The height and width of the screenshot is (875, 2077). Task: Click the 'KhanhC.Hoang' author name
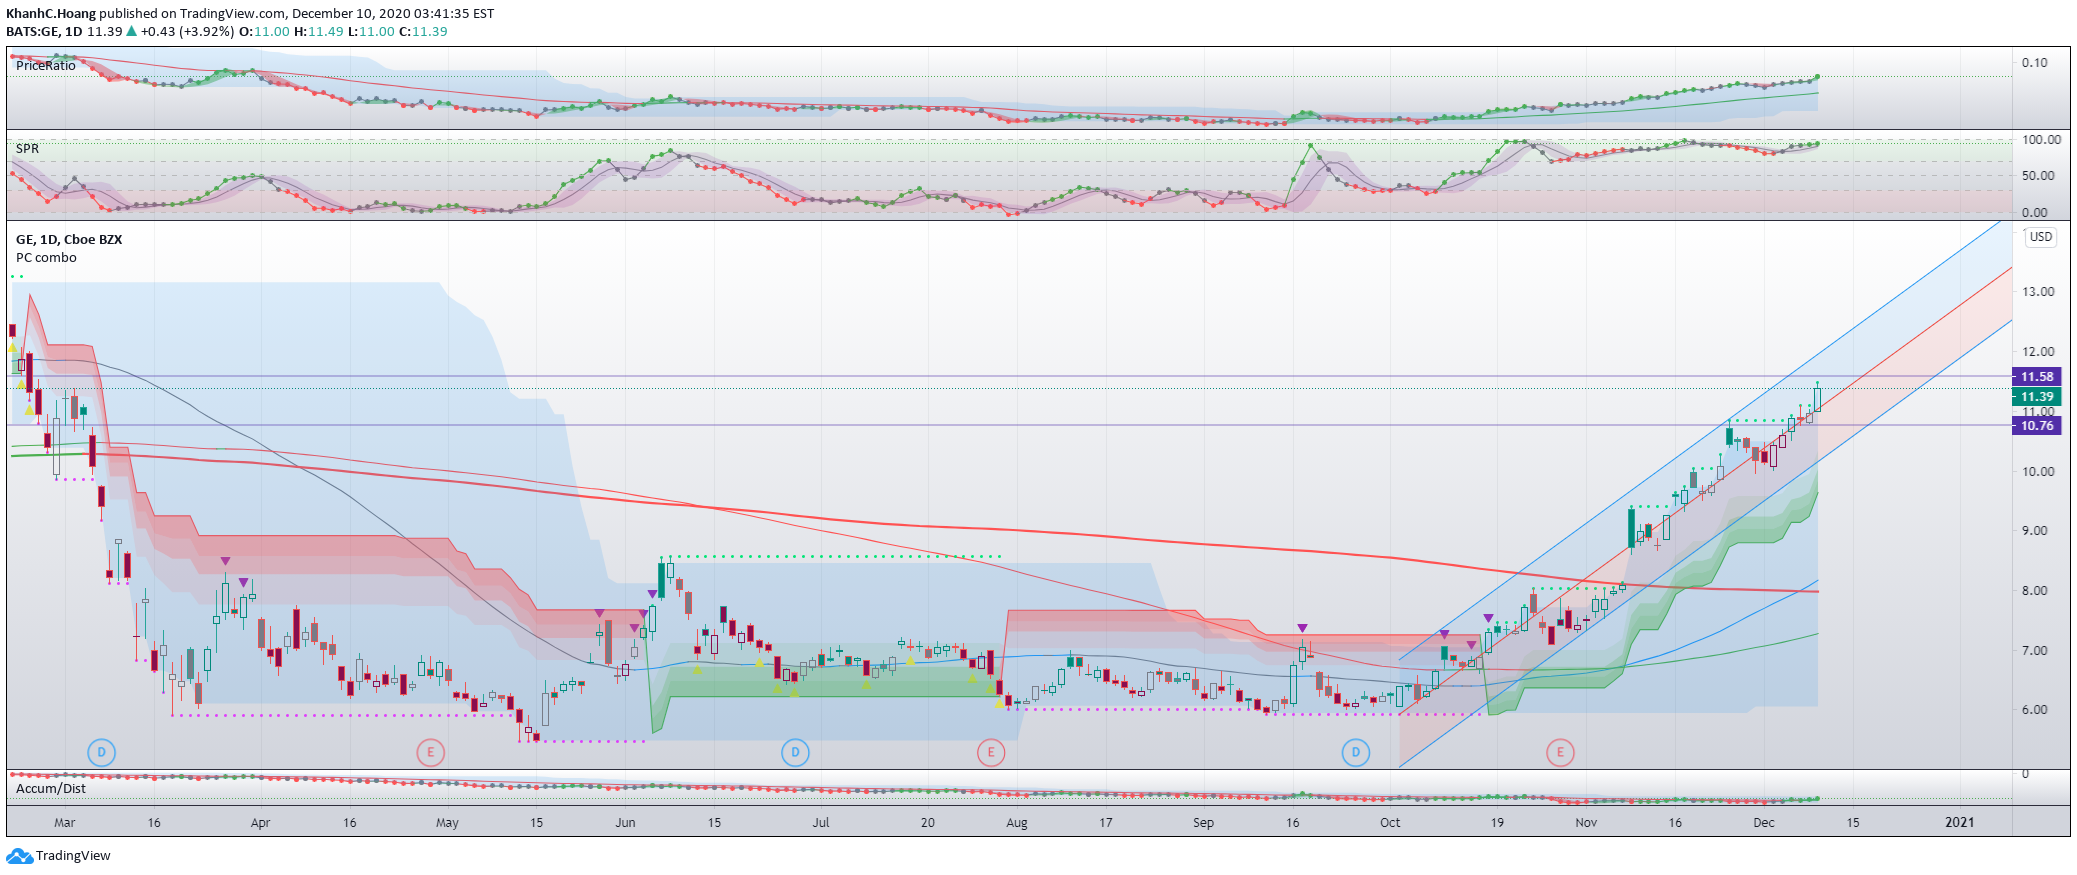51,14
